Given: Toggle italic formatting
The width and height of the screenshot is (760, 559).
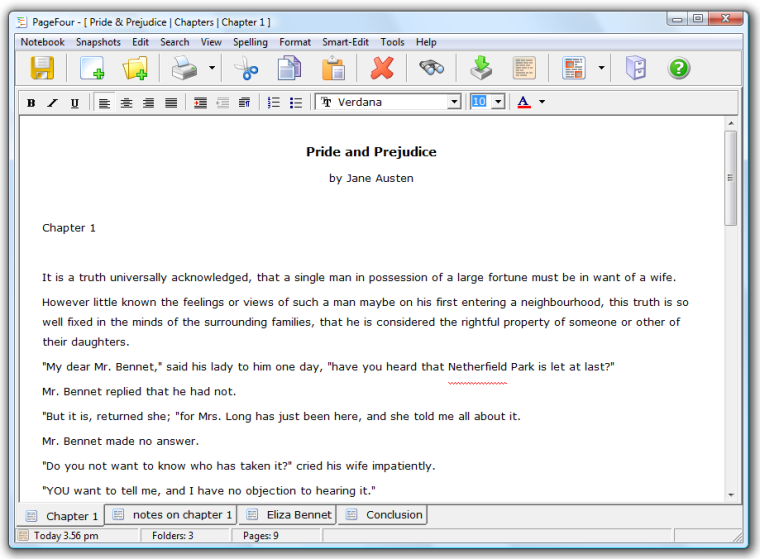Looking at the screenshot, I should click(x=53, y=103).
